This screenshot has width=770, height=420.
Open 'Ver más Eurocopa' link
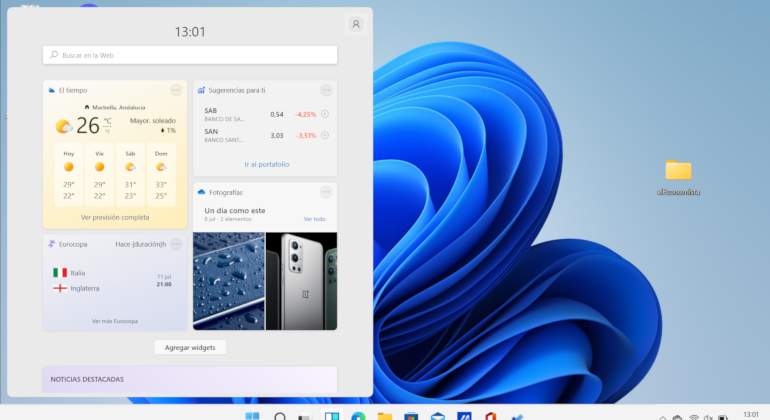pos(115,321)
